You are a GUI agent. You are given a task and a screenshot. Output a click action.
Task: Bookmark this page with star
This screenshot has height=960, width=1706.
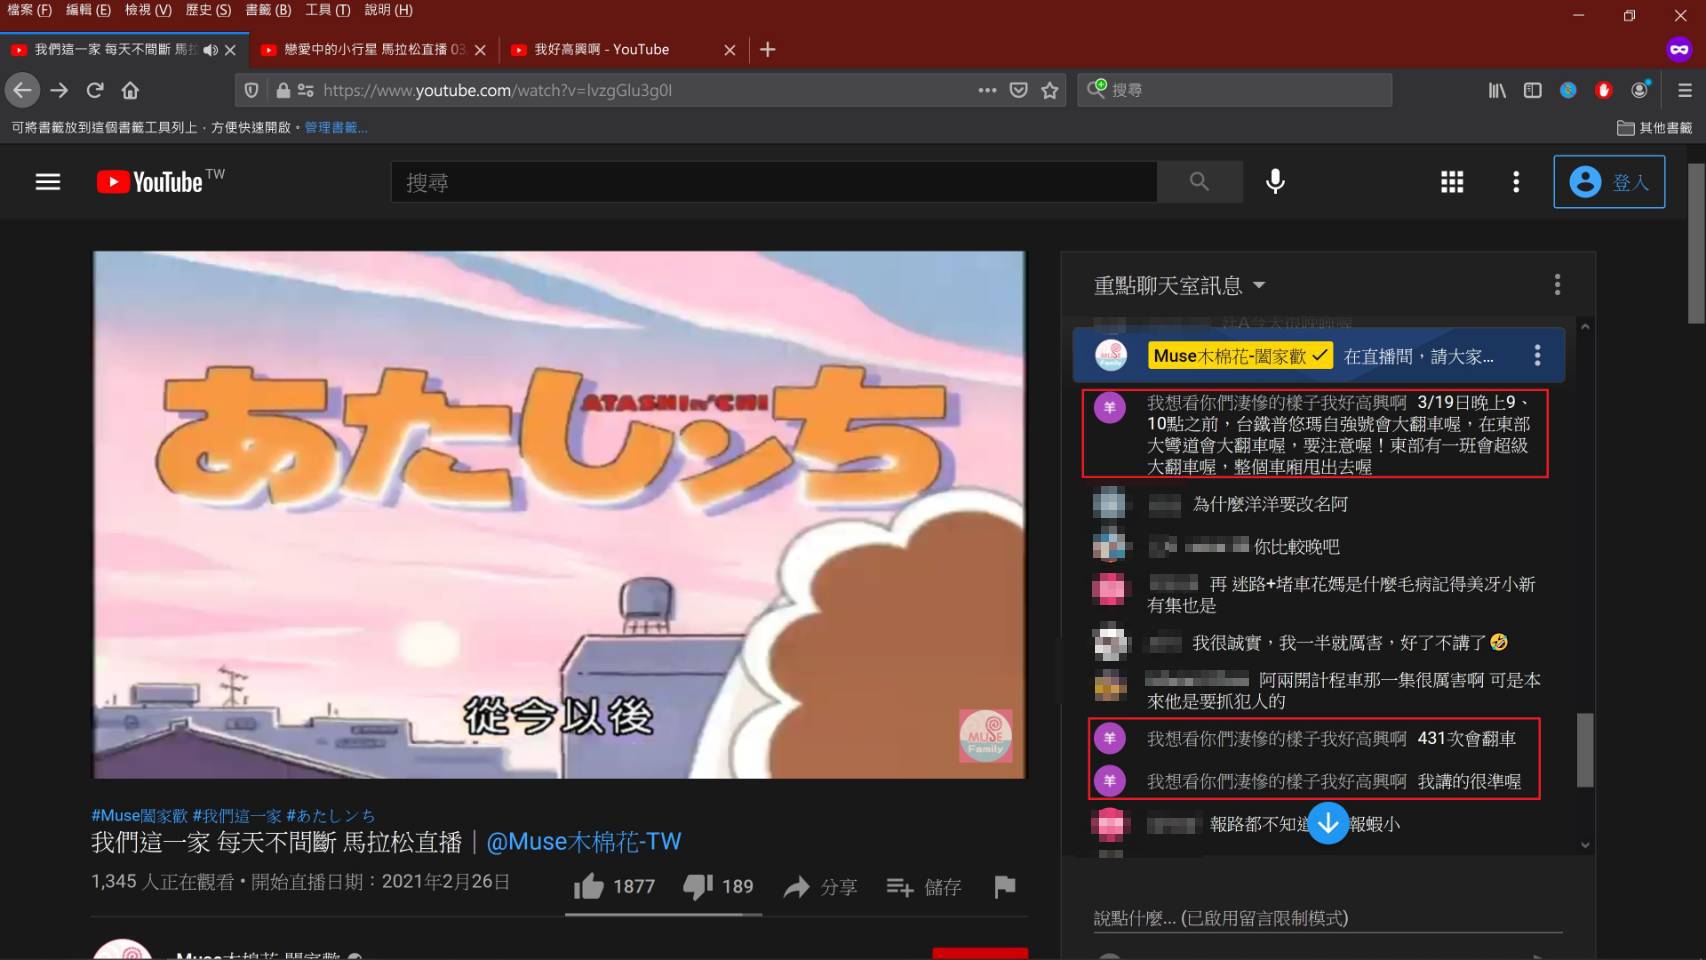1050,90
